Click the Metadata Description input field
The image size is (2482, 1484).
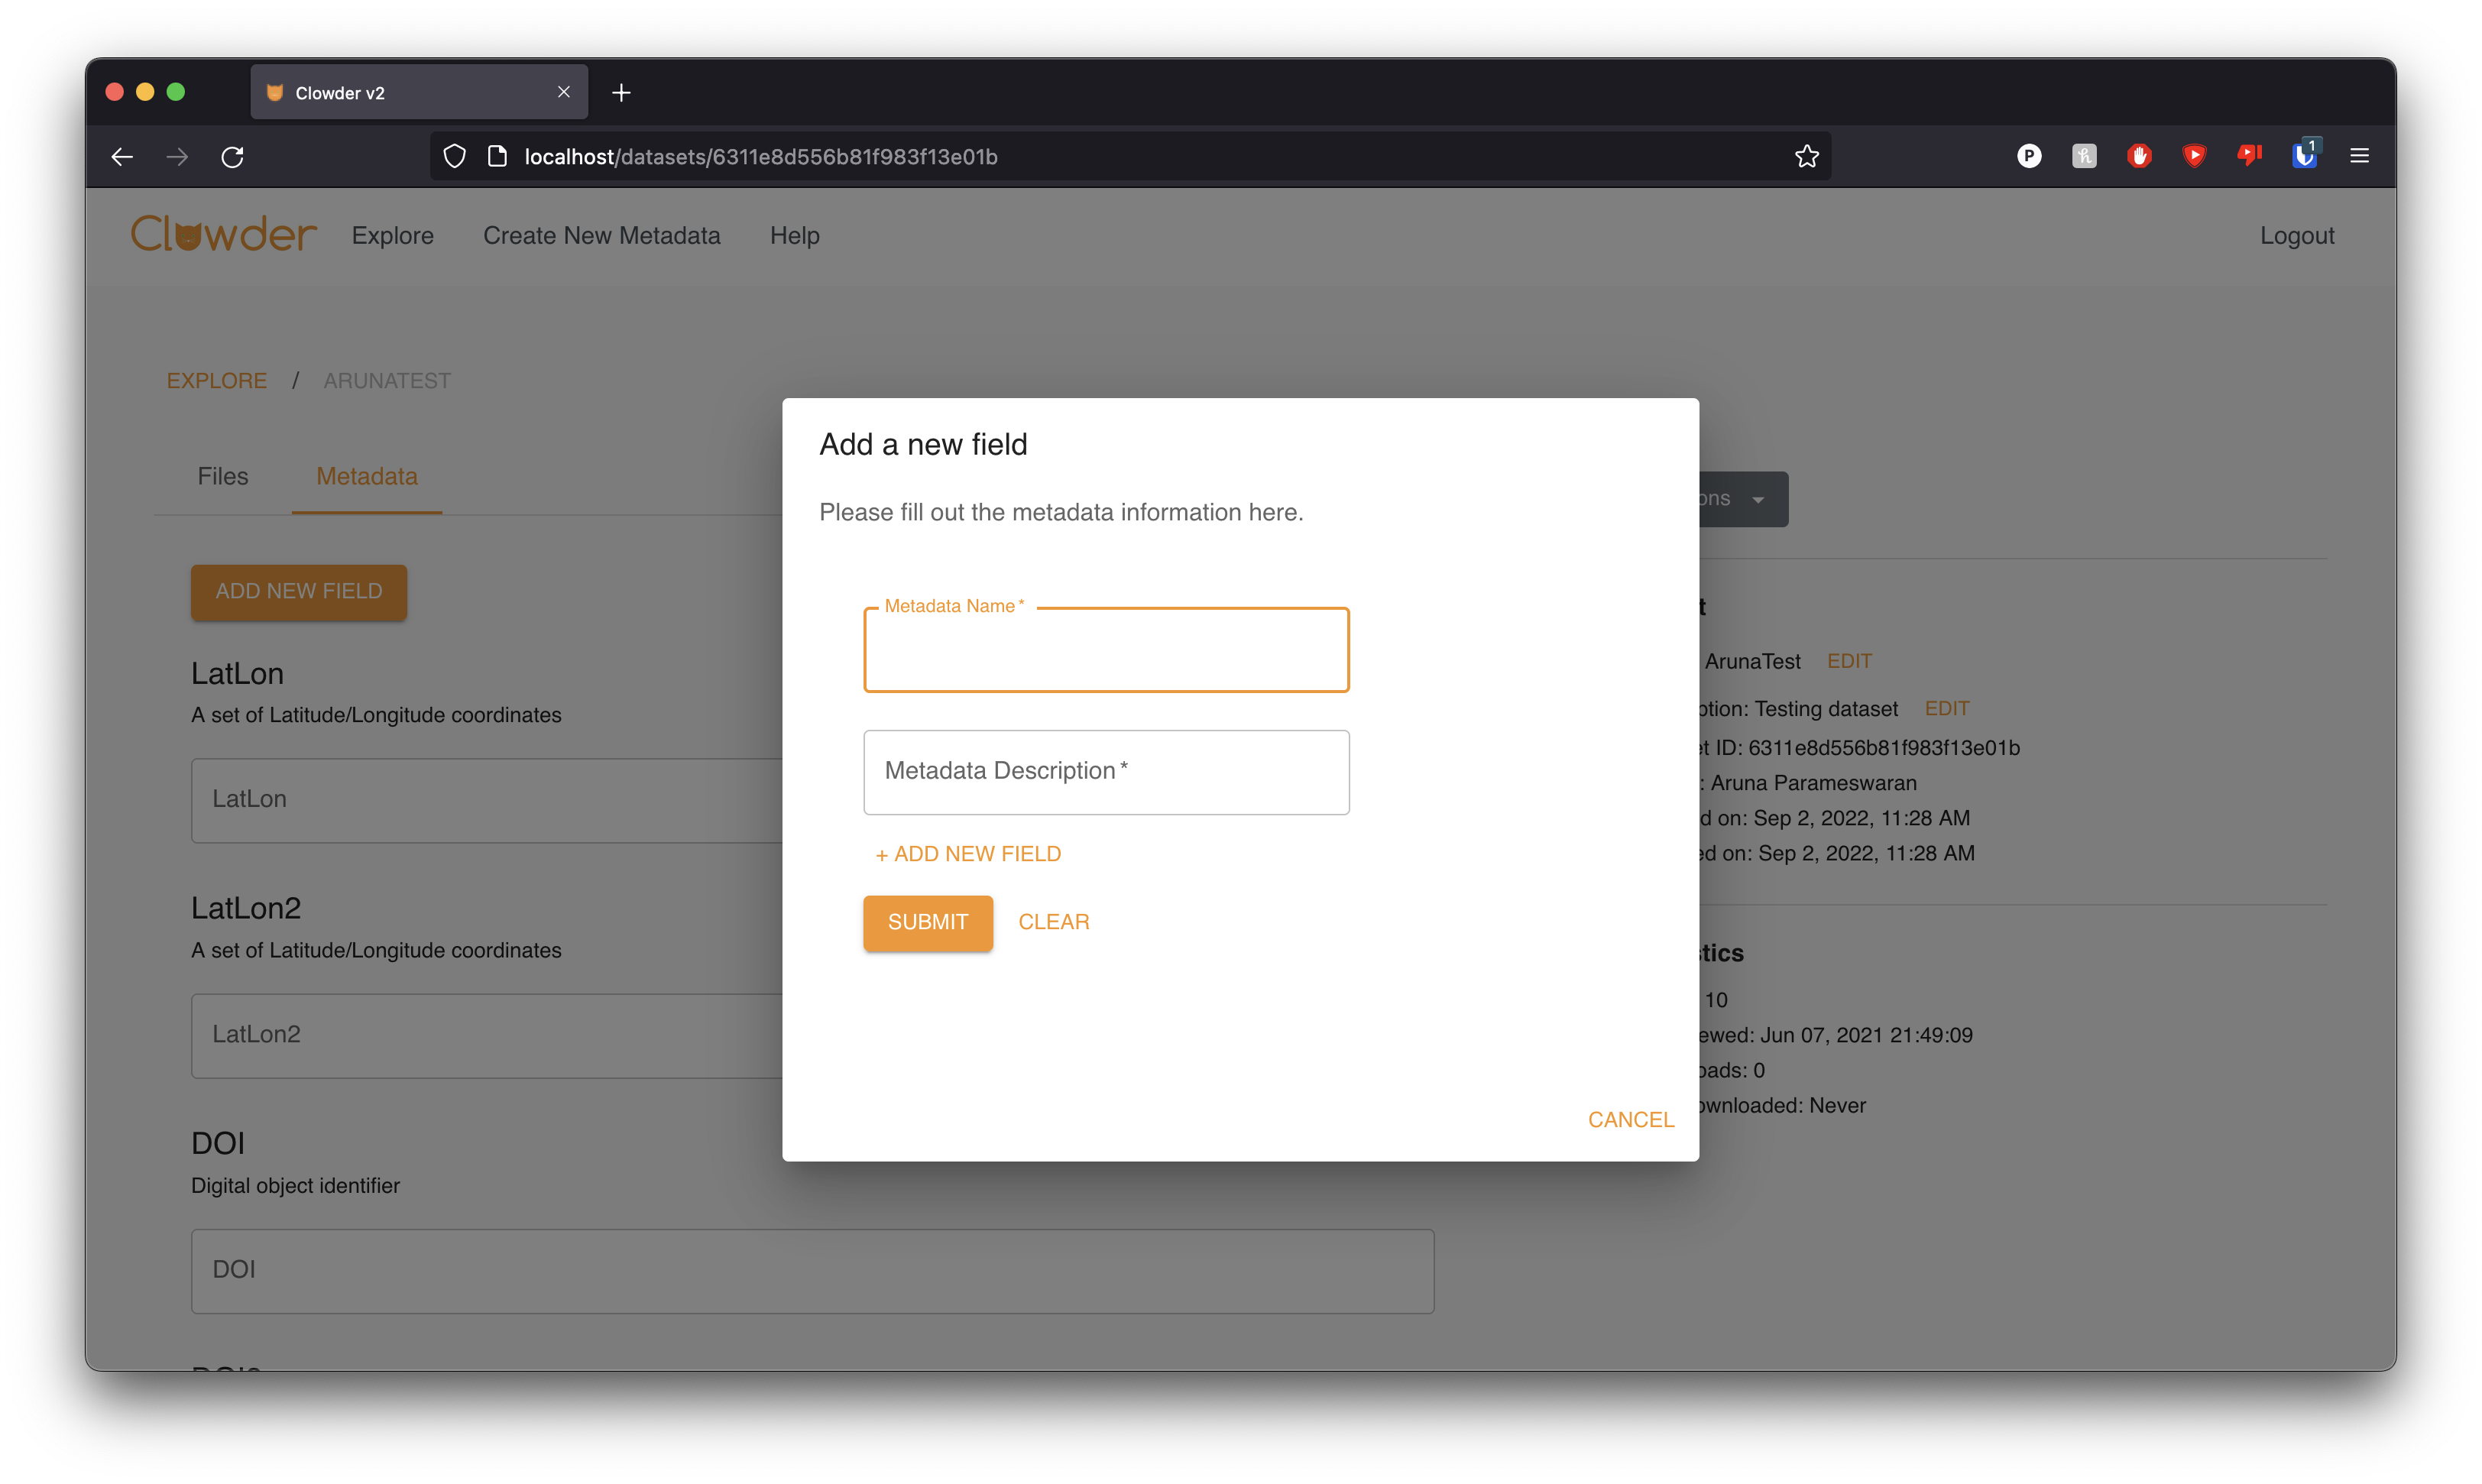[1106, 772]
